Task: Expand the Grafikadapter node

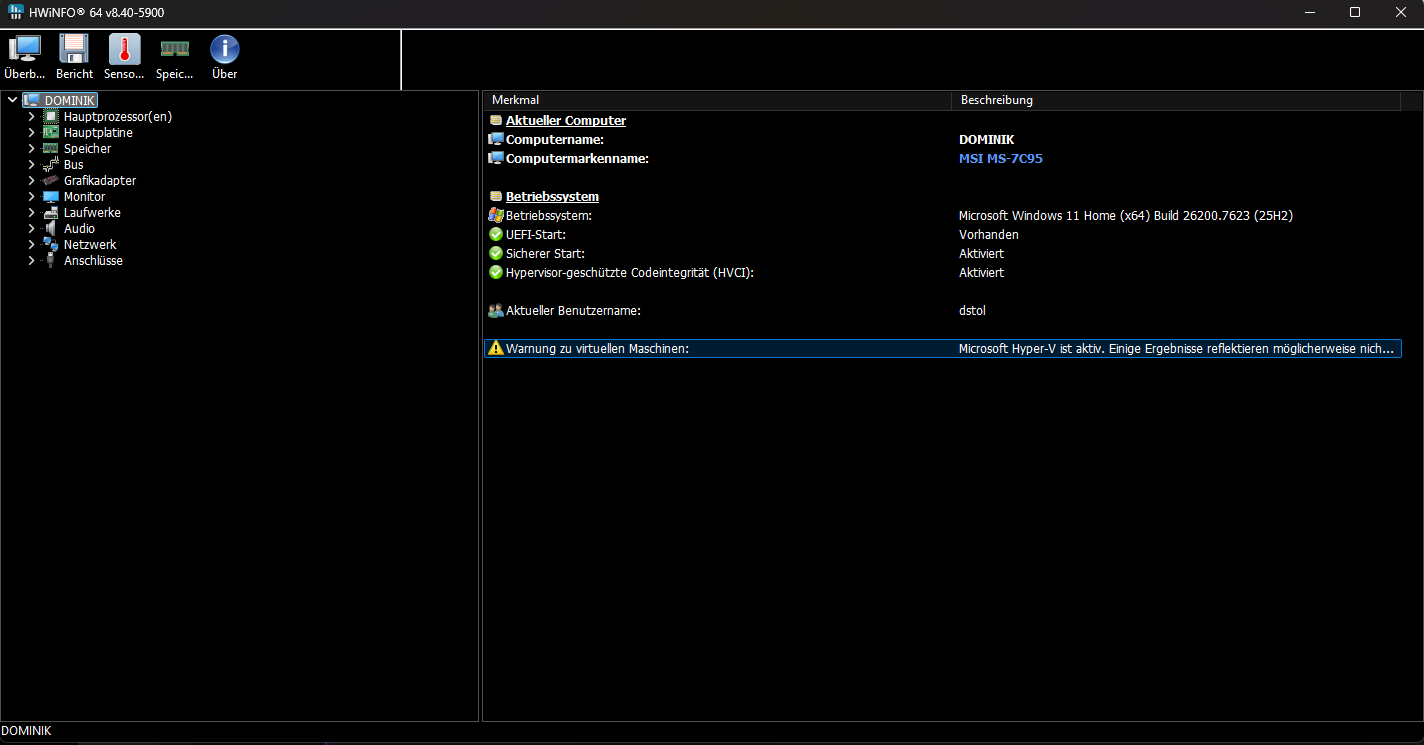Action: point(31,181)
